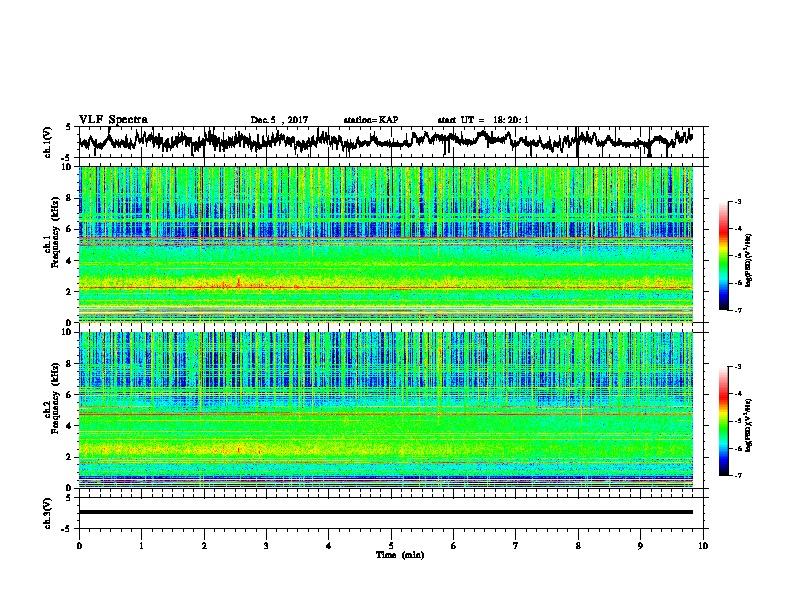792x612 pixels.
Task: Click the ch.1 voltage waveform trace
Action: pyautogui.click(x=386, y=141)
